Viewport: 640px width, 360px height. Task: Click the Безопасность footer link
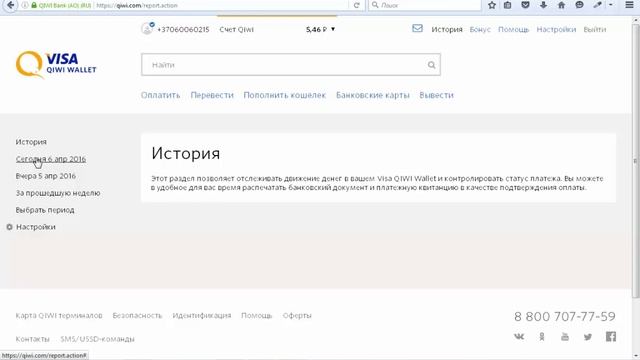click(137, 316)
